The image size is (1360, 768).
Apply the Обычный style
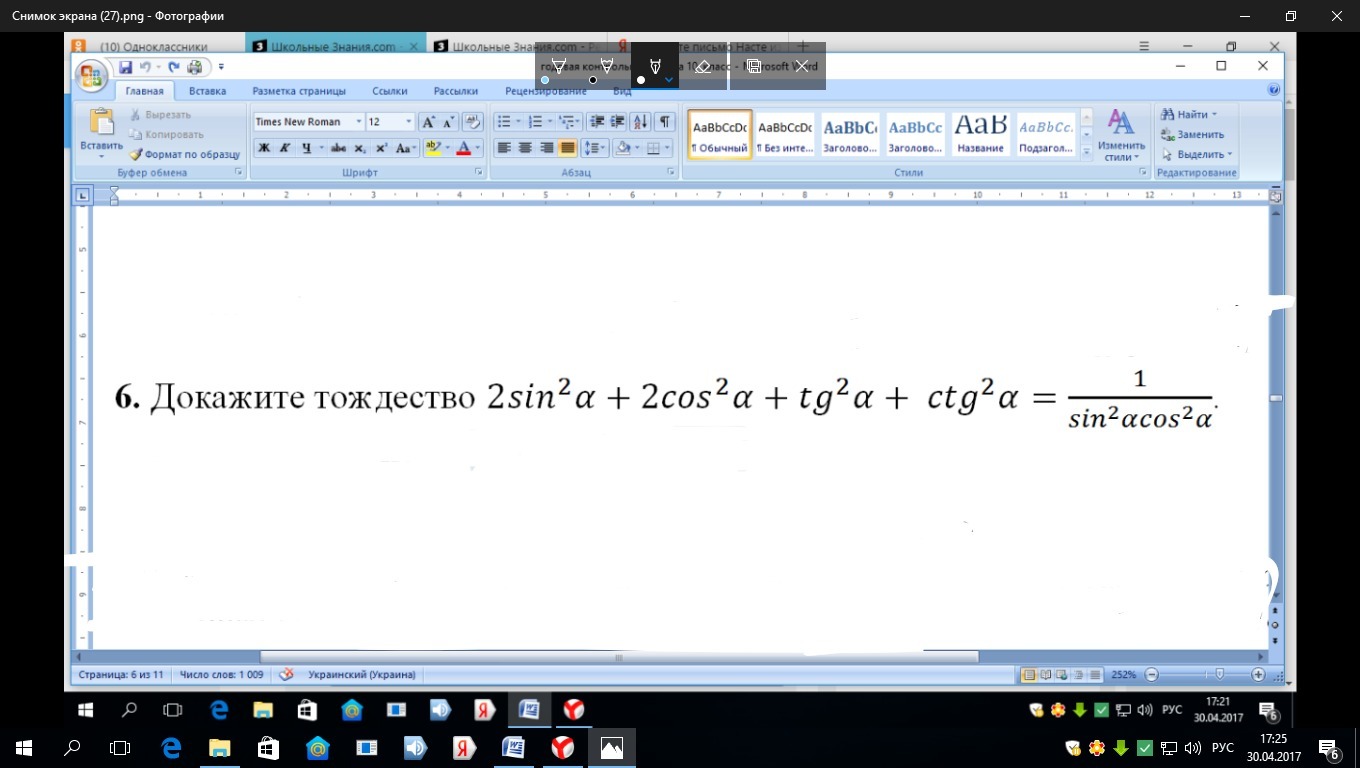click(720, 135)
